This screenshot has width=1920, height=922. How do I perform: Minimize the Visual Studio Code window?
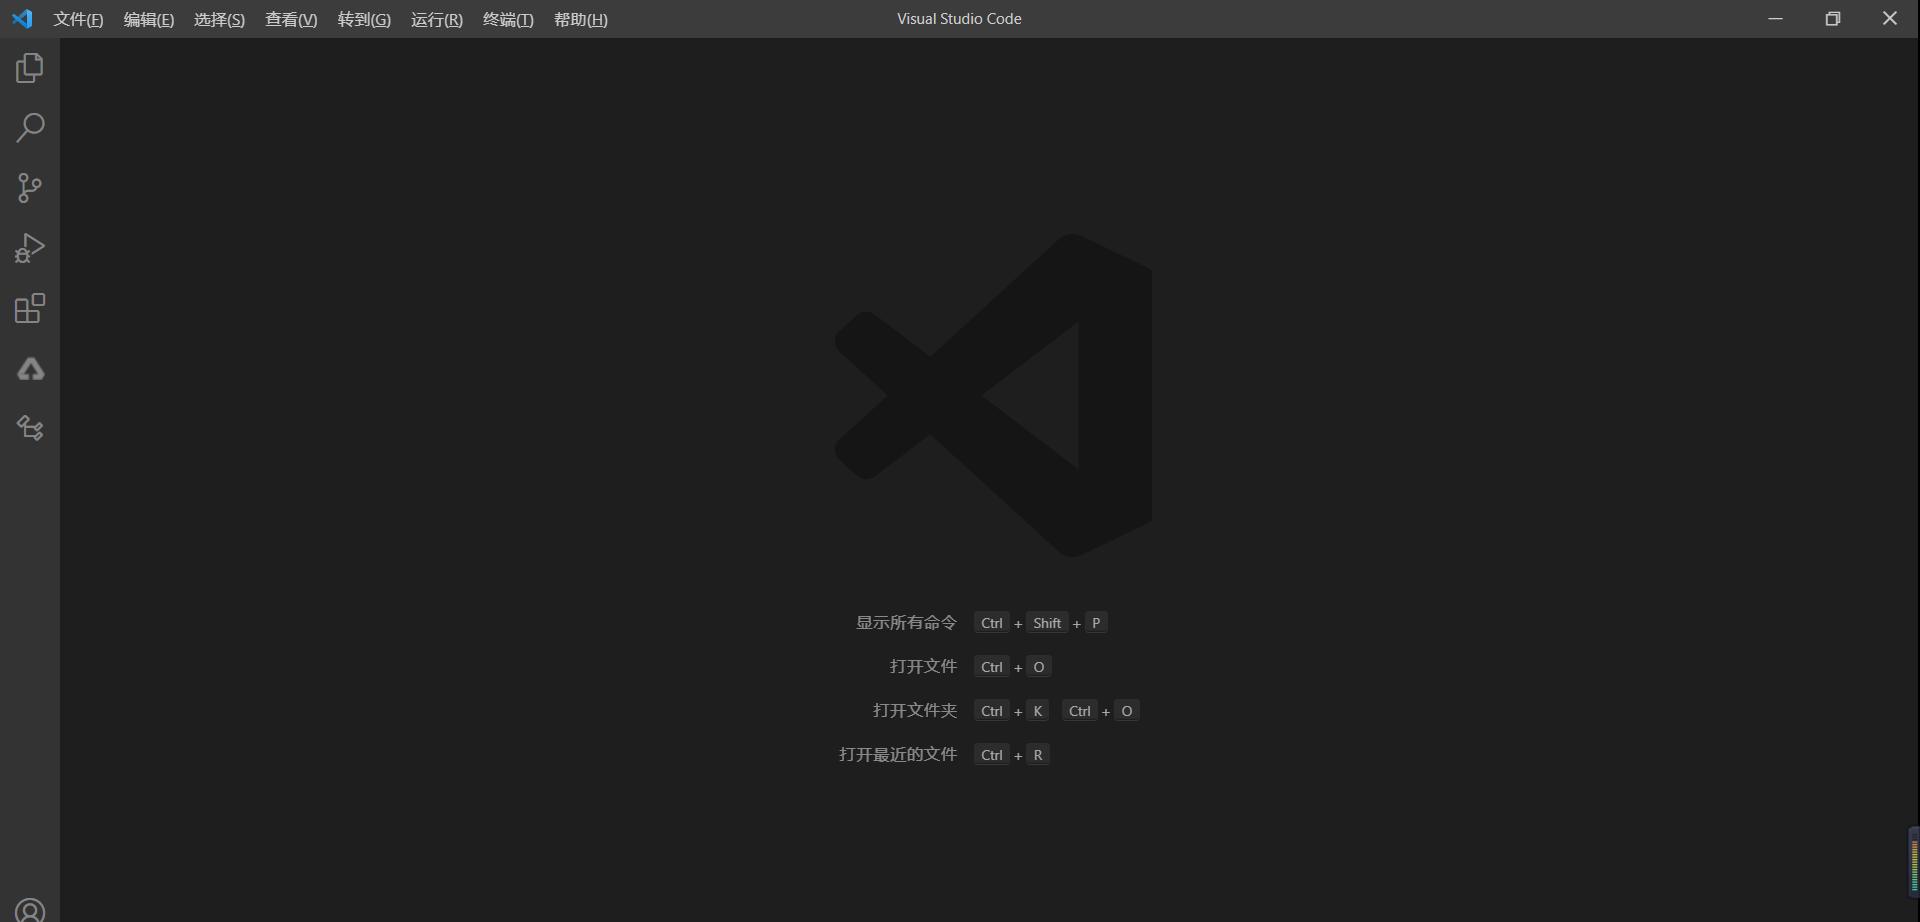[1775, 19]
